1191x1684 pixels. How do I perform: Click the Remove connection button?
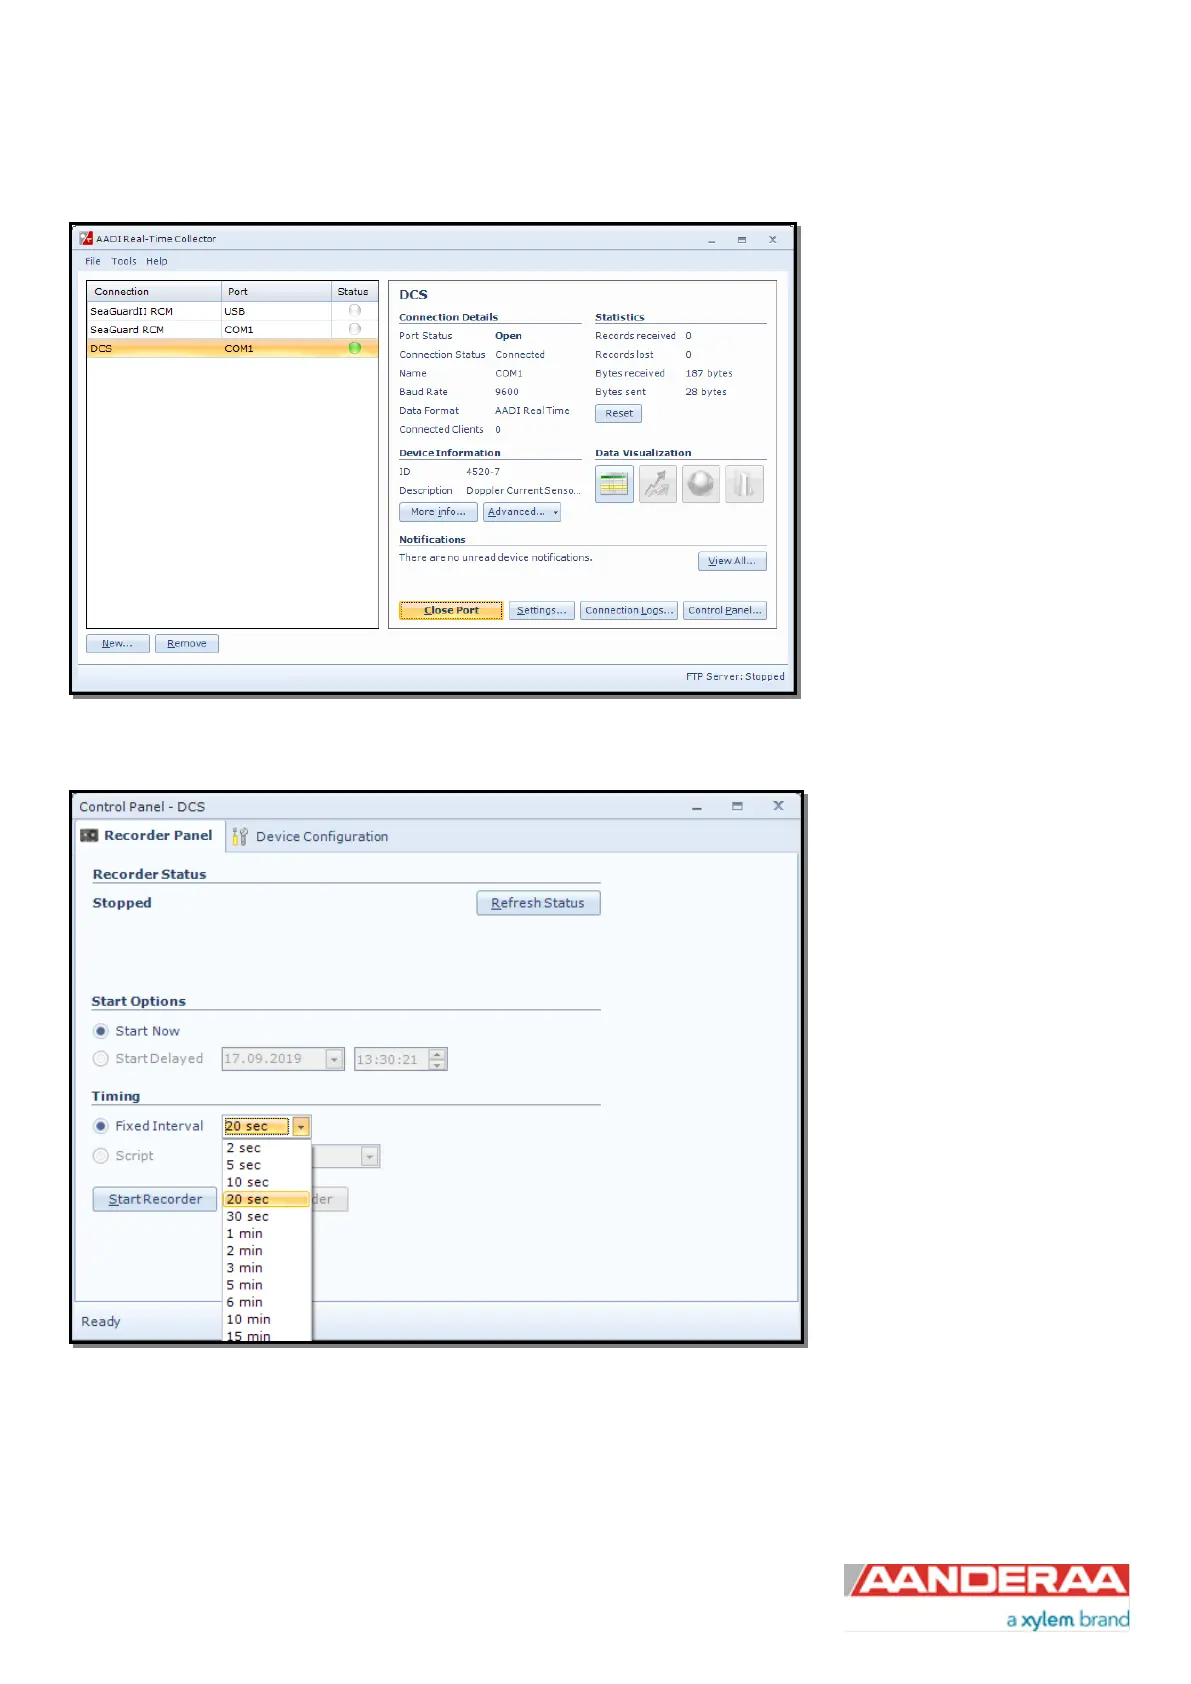pyautogui.click(x=187, y=643)
